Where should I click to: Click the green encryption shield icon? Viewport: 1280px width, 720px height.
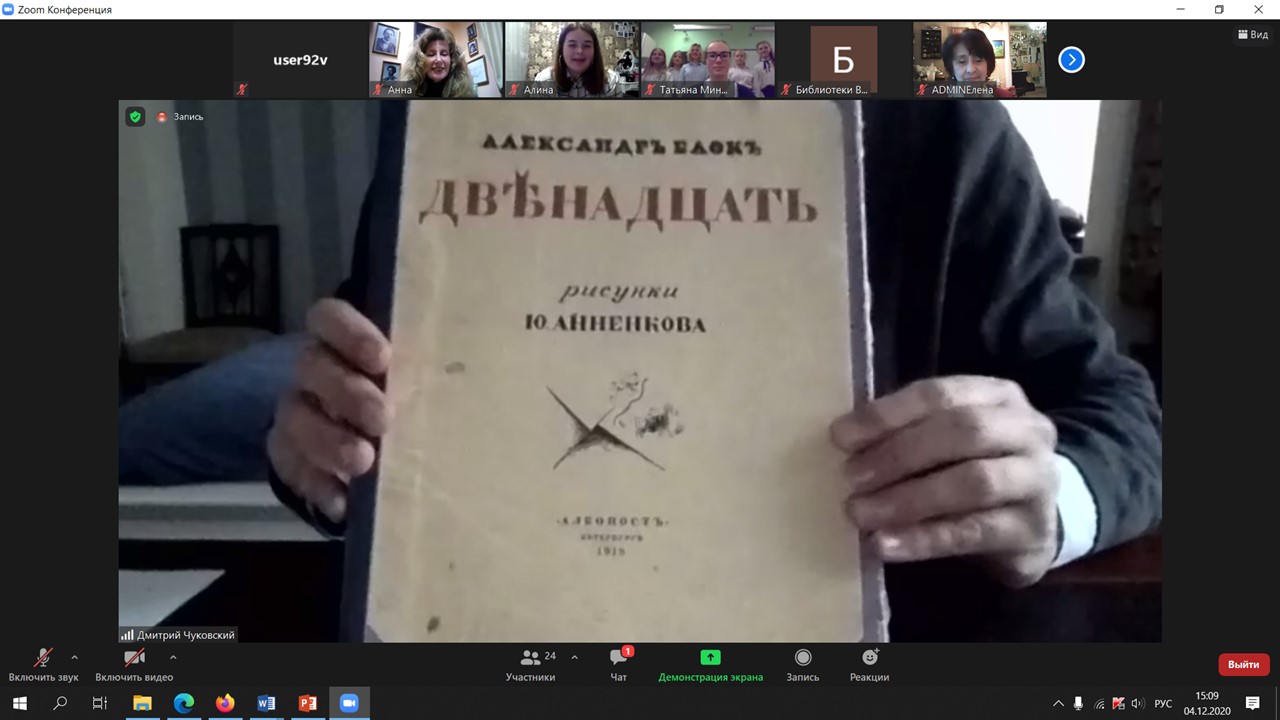(x=135, y=117)
